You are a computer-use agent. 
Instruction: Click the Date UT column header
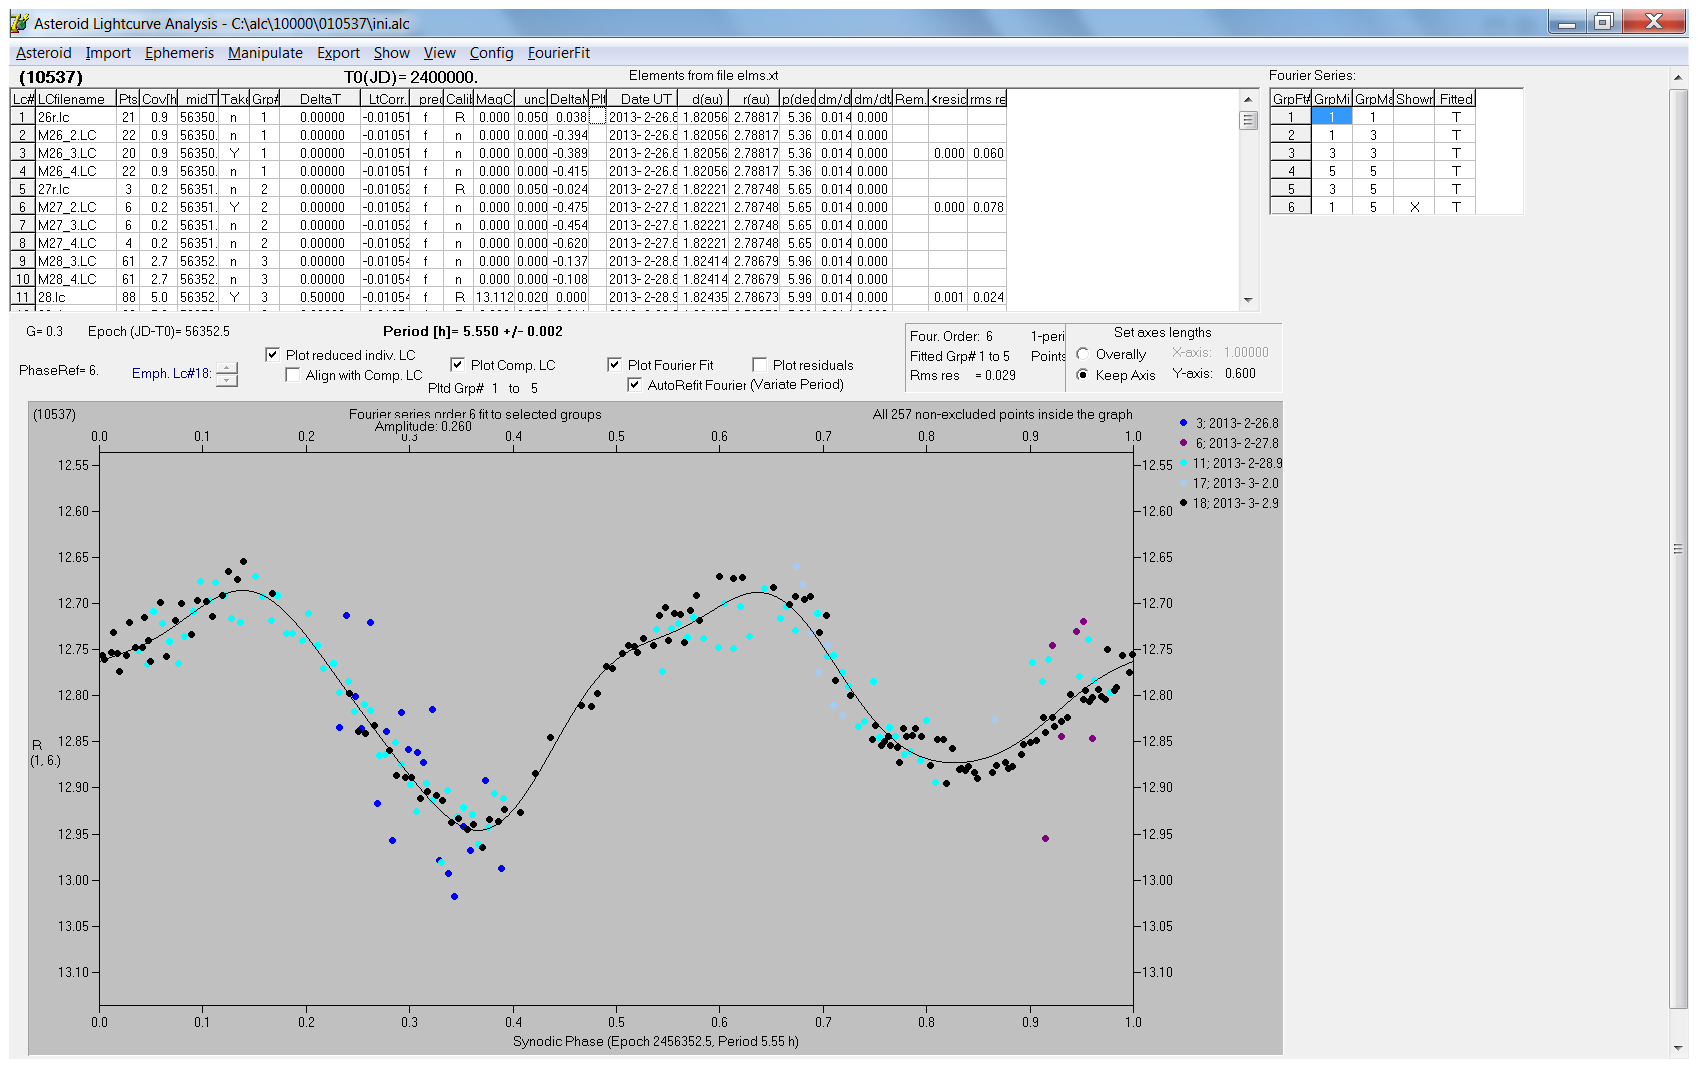tap(642, 99)
